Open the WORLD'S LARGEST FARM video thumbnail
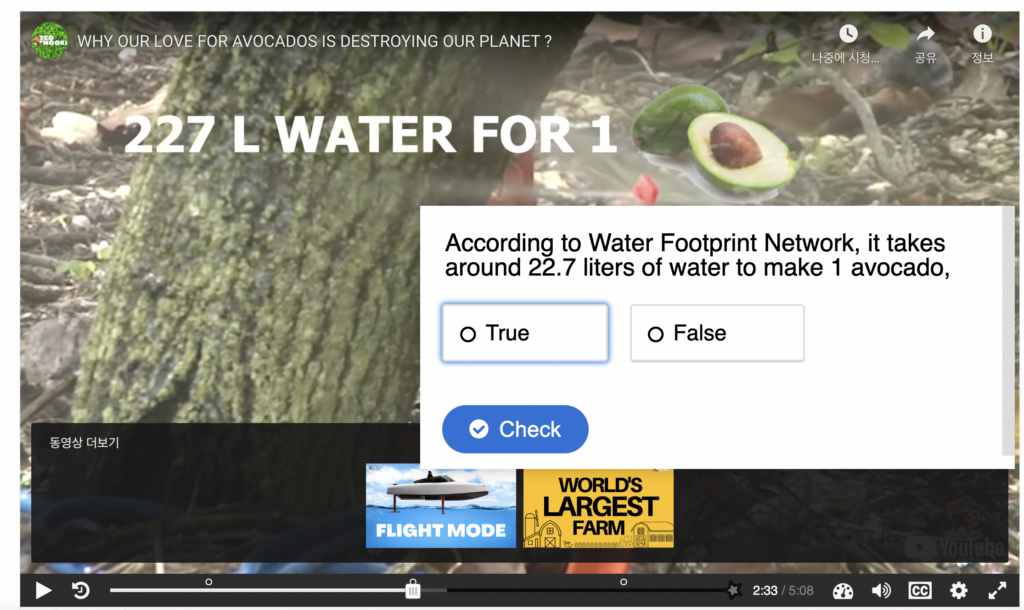Screen dimensions: 1024x610 (598, 508)
